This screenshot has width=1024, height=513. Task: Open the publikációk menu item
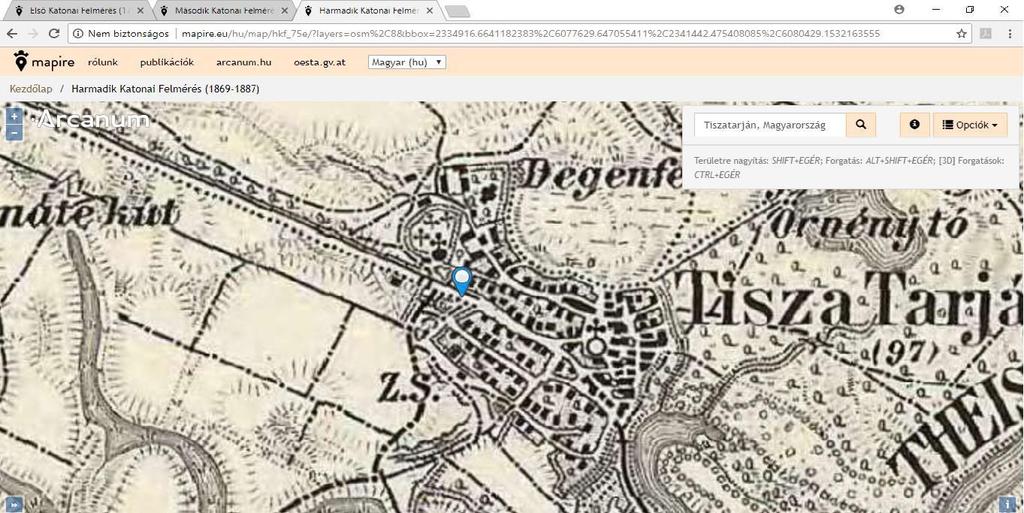[x=167, y=63]
